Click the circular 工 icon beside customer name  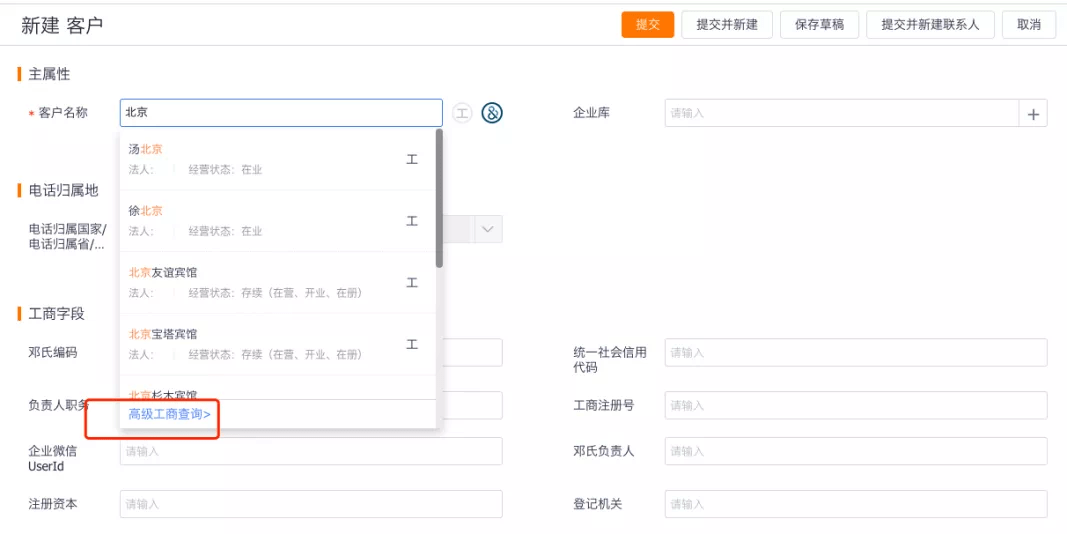pos(462,113)
